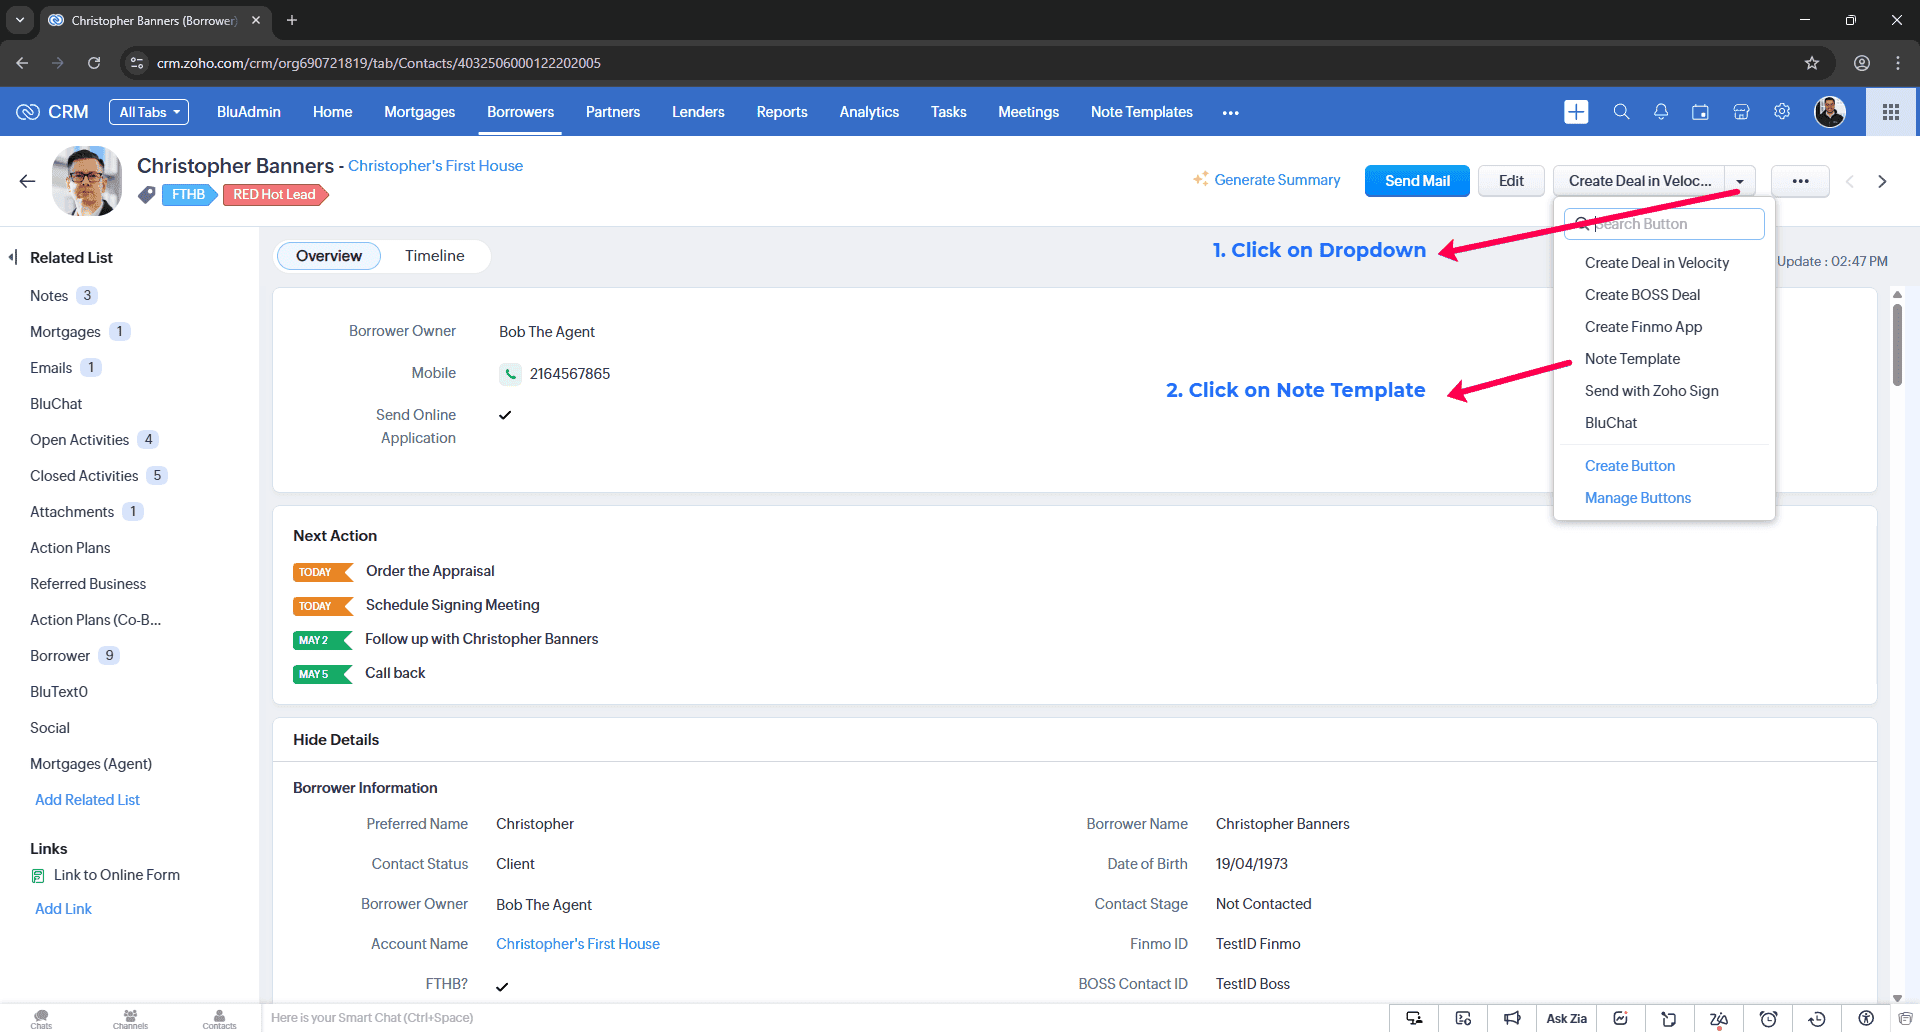
Task: Select Note Template from the dropdown
Action: [1632, 359]
